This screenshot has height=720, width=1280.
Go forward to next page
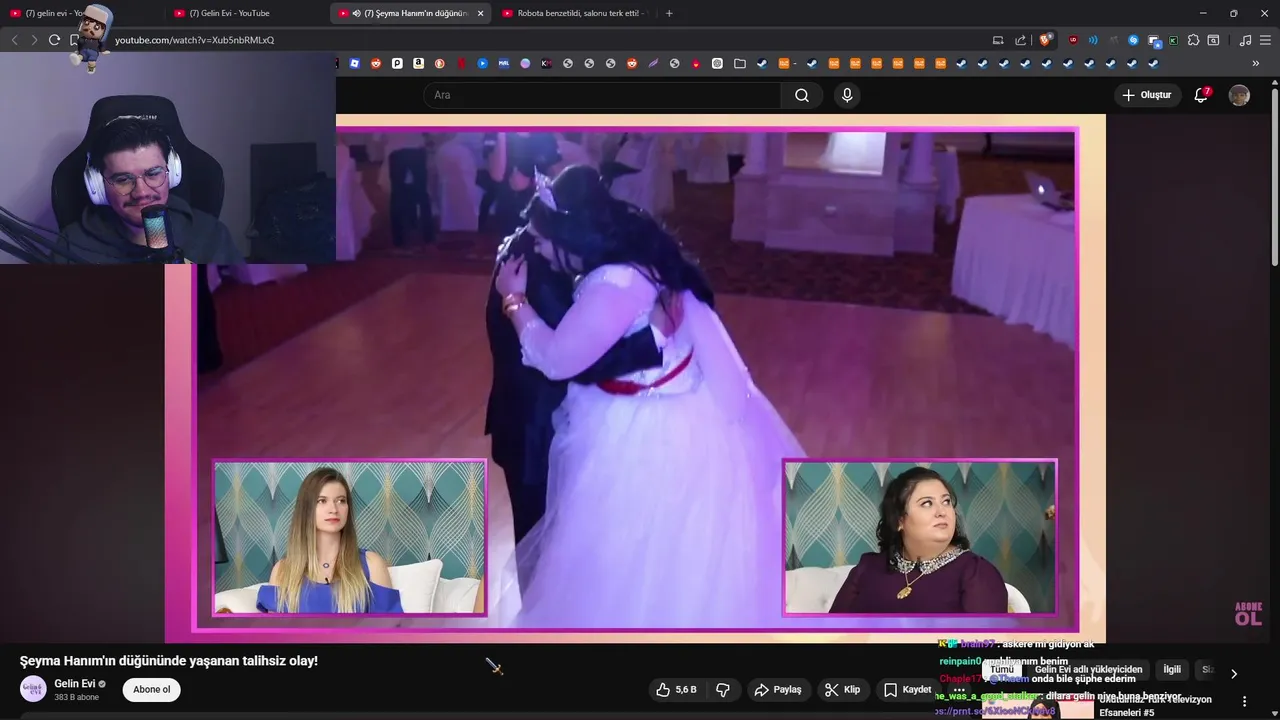tap(34, 40)
